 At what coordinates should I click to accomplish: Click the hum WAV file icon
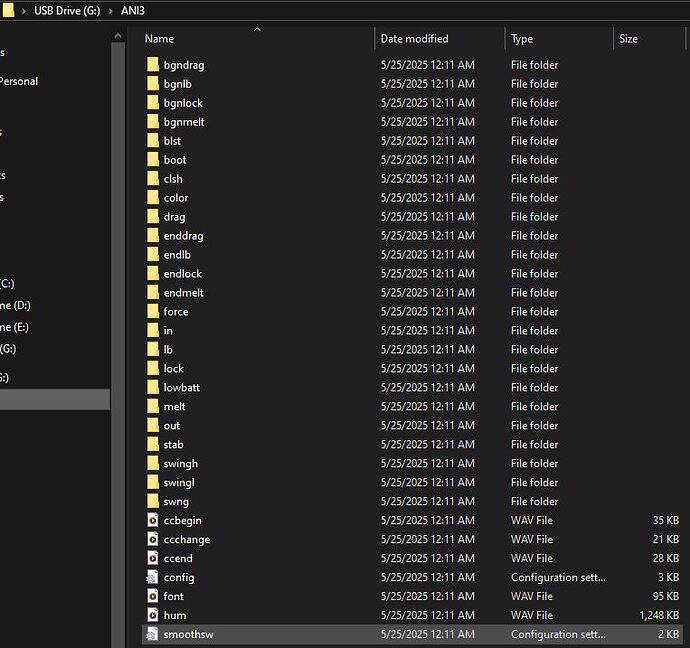[x=153, y=616]
